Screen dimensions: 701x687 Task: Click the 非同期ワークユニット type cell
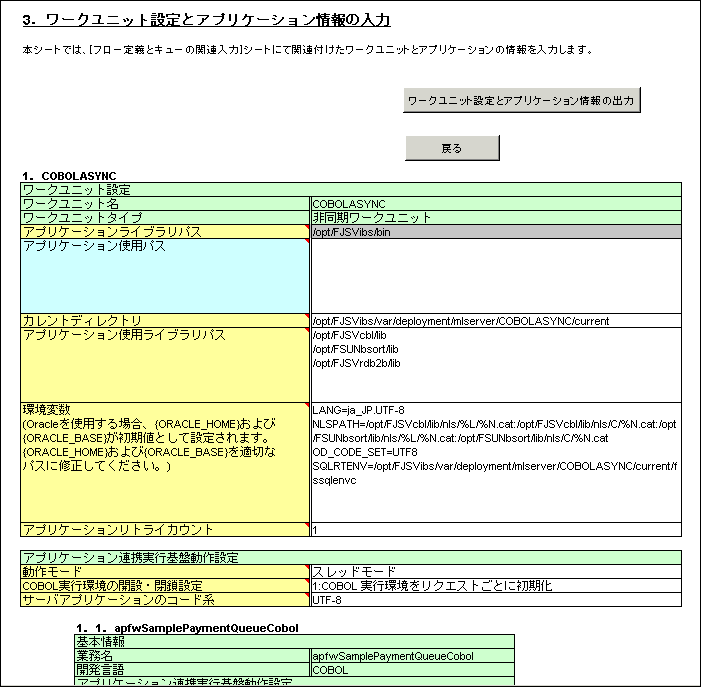click(x=496, y=218)
